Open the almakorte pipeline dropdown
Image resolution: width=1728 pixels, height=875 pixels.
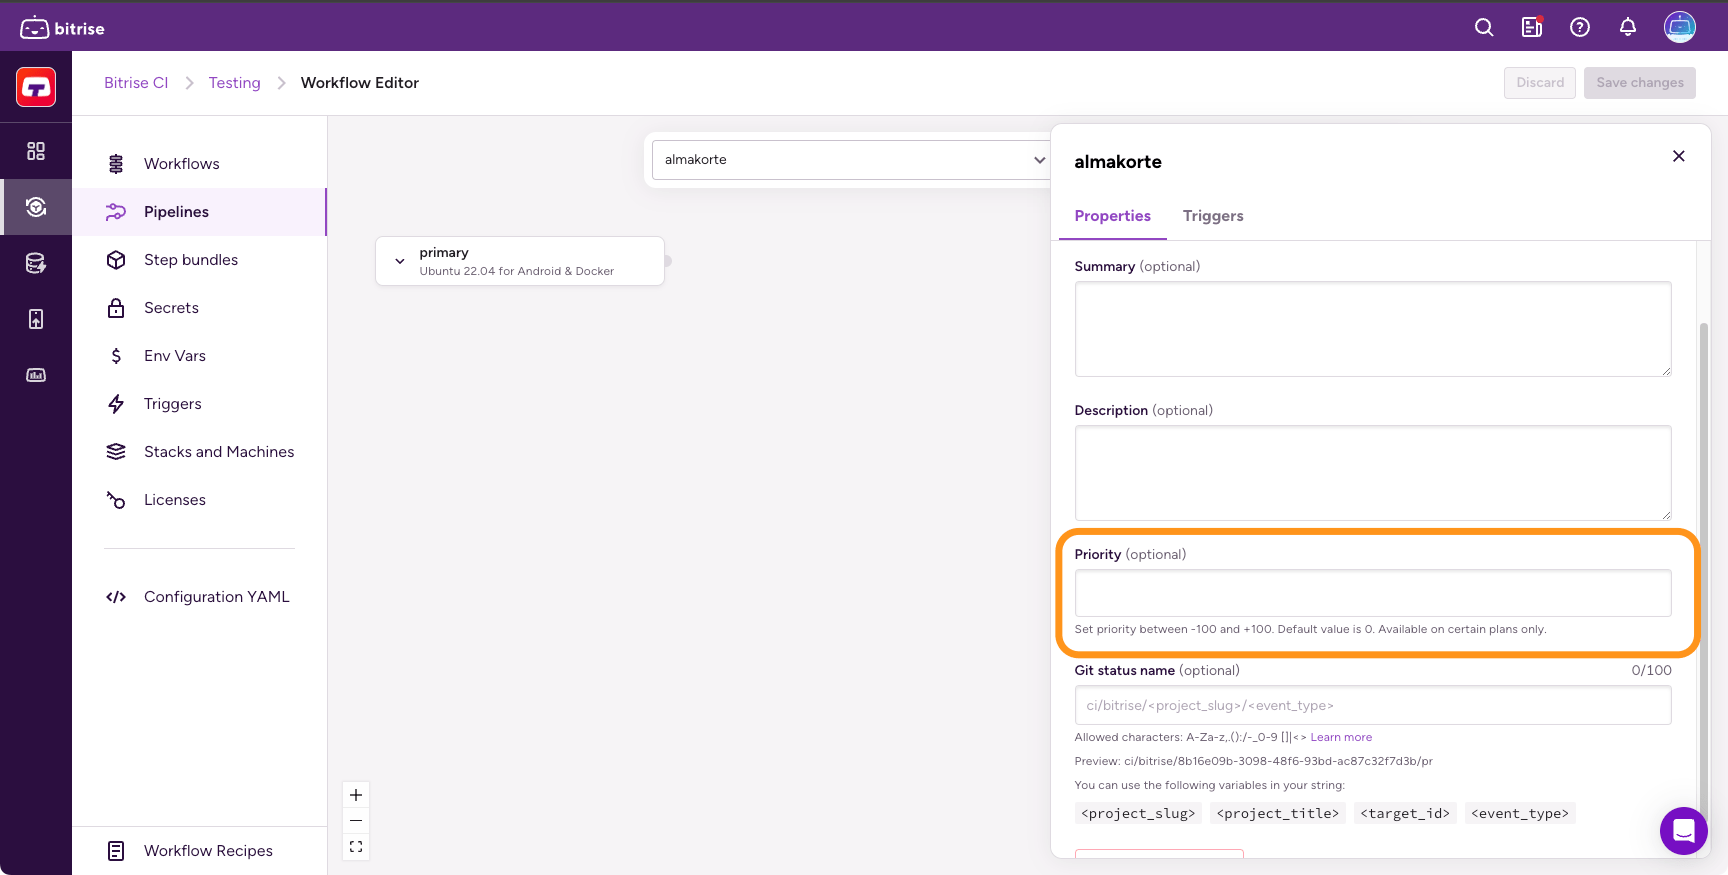(x=850, y=160)
